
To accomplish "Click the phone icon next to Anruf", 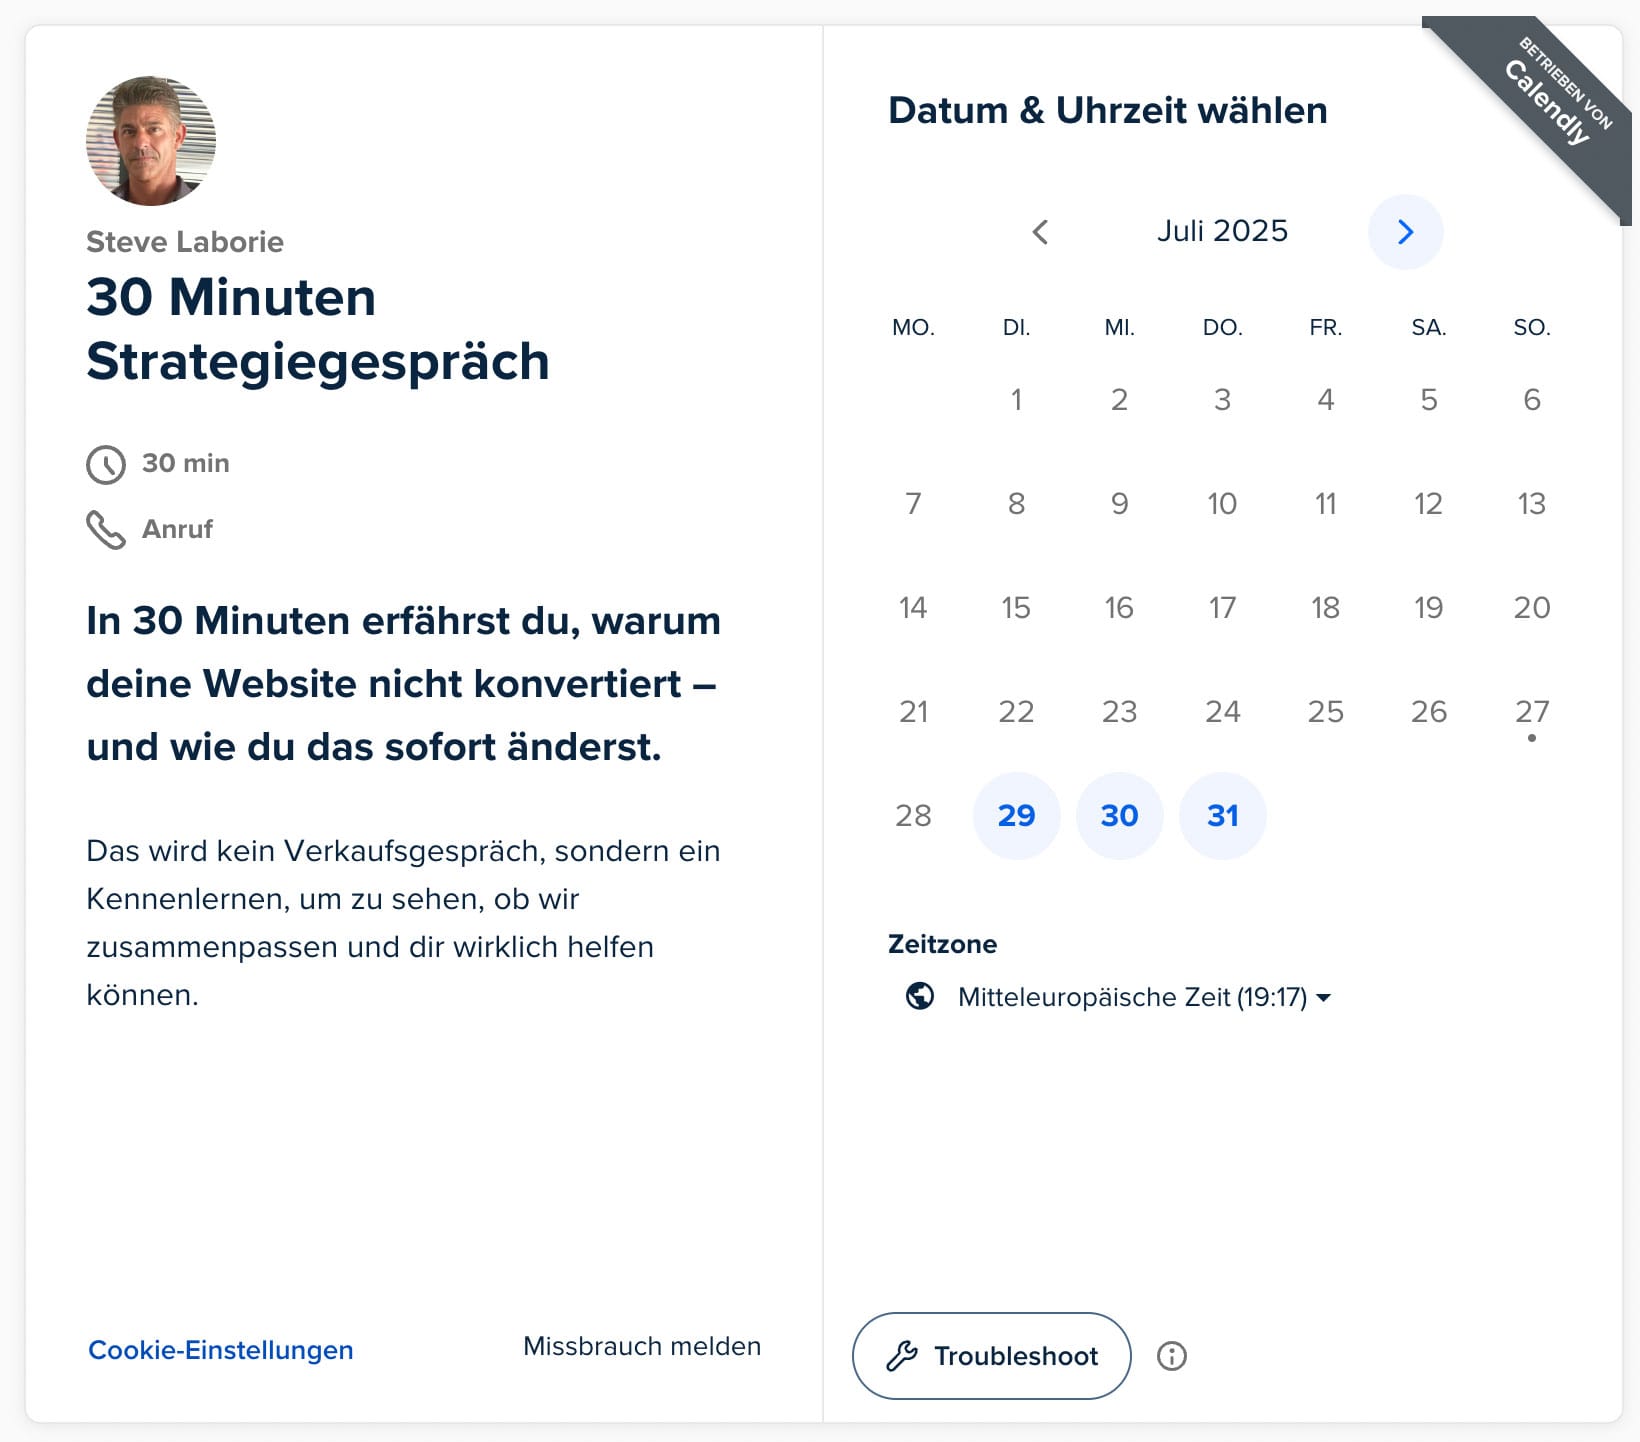I will click(106, 530).
